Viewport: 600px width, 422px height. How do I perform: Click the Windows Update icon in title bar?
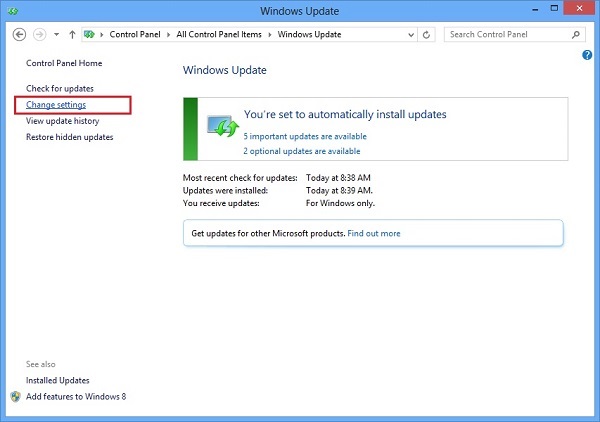pyautogui.click(x=11, y=11)
